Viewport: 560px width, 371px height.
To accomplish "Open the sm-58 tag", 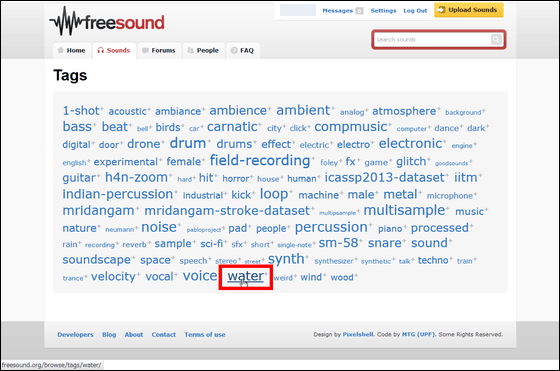I will (338, 243).
